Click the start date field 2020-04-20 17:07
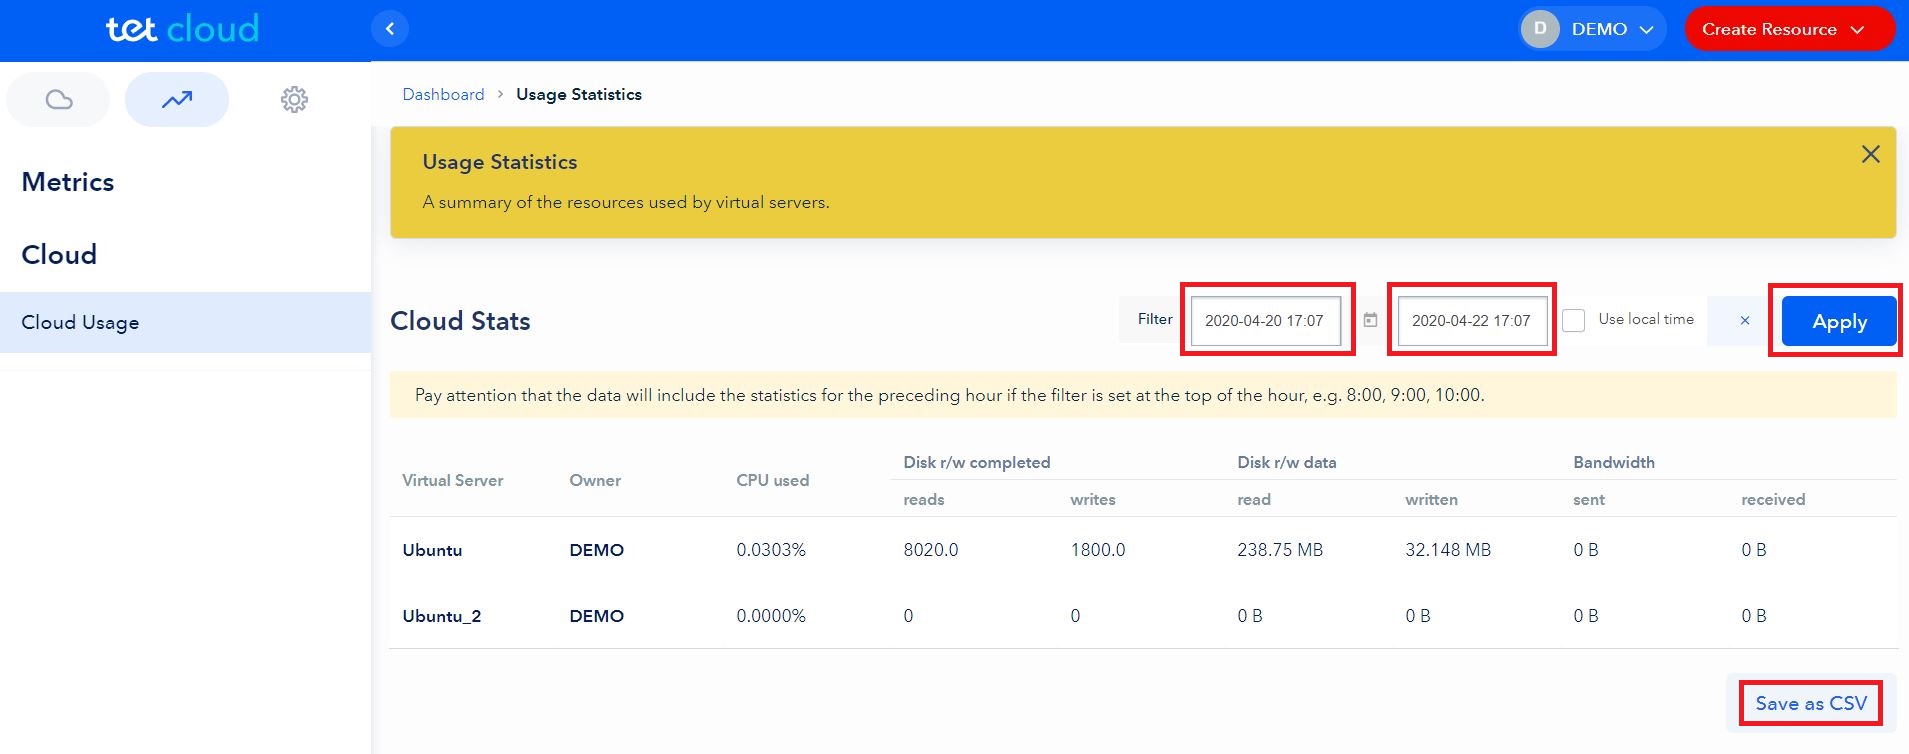Screen dimensions: 1909x754 [1266, 320]
